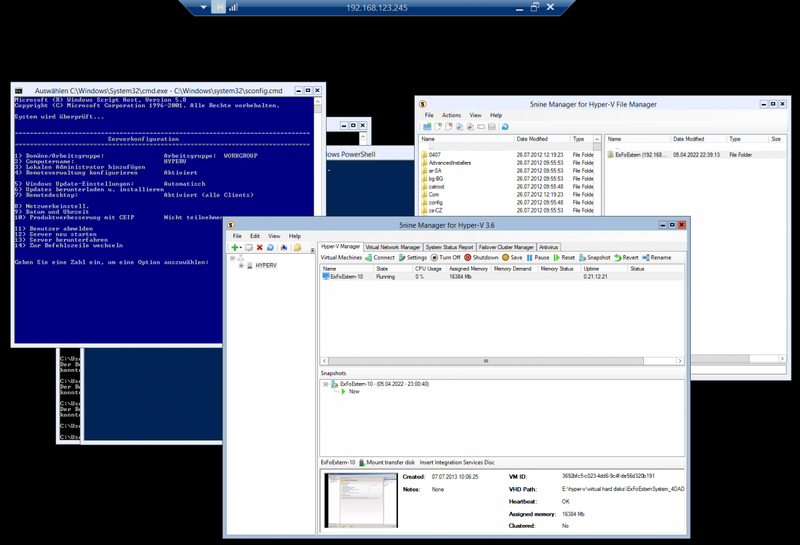The height and width of the screenshot is (545, 800).
Task: Click the VM list scrollbar right arrow
Action: (680, 361)
